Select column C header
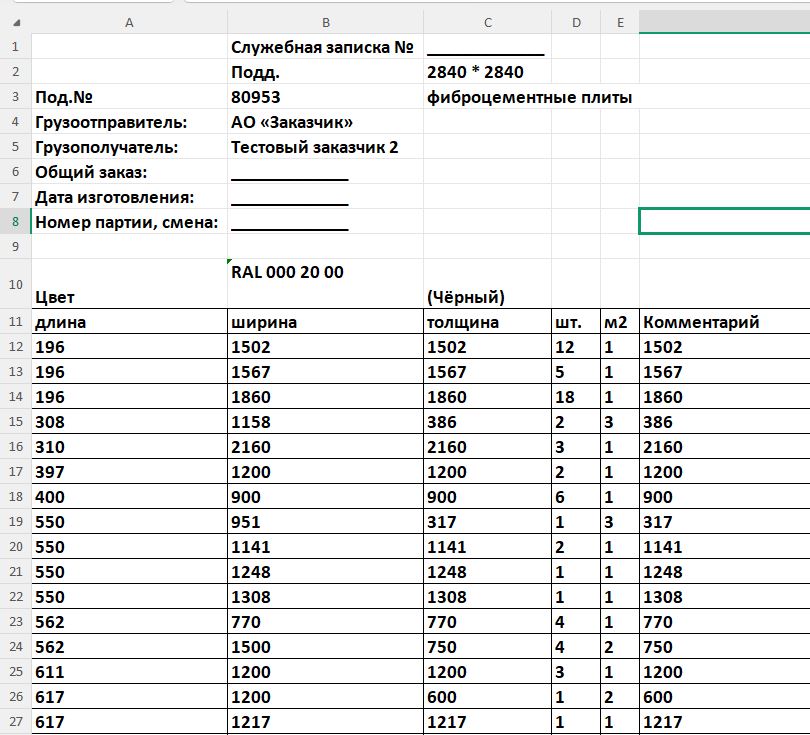The height and width of the screenshot is (735, 810). tap(488, 23)
